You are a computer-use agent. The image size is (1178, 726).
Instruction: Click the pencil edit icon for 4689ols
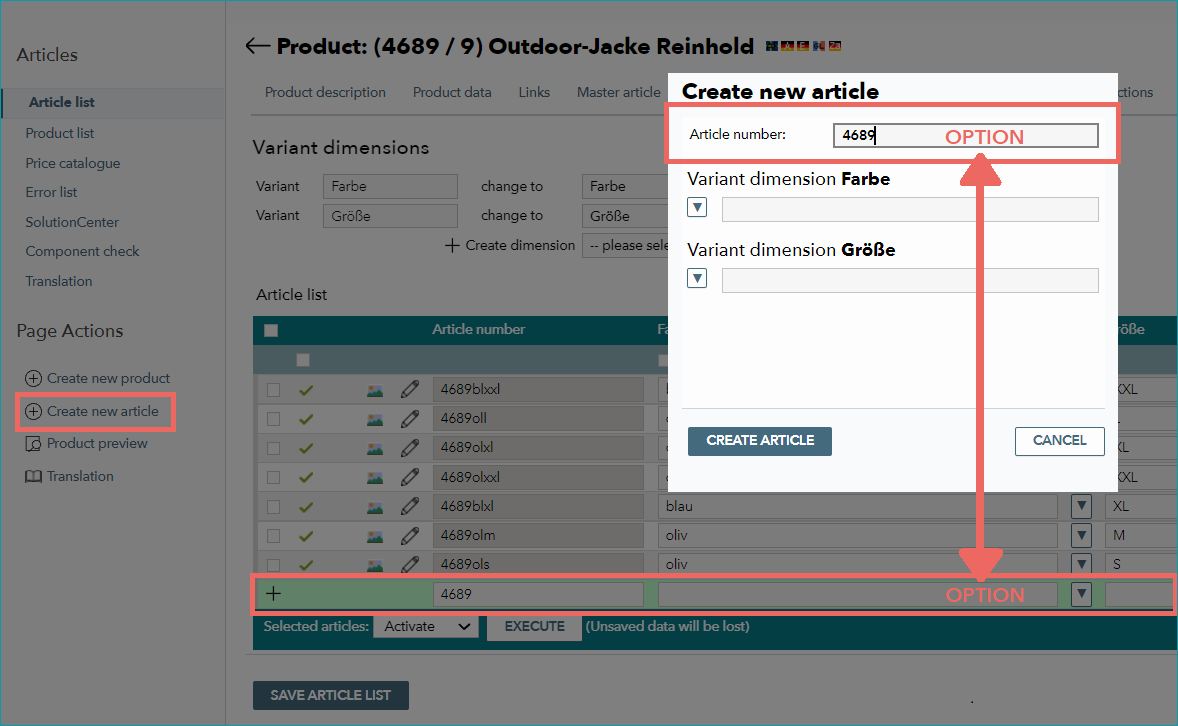pyautogui.click(x=409, y=564)
